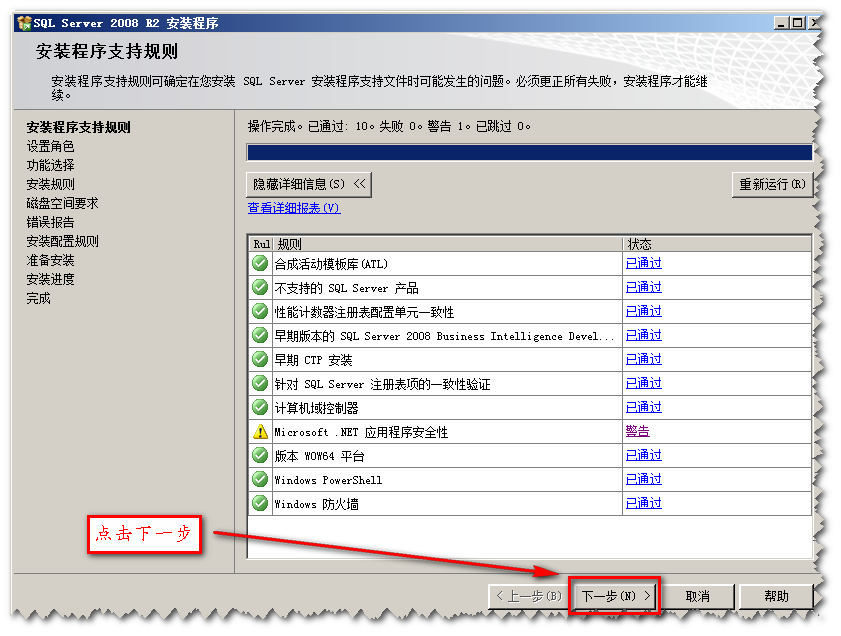The height and width of the screenshot is (636, 841).
Task: Open 已通过 link for Windows 防火墙
Action: (644, 503)
